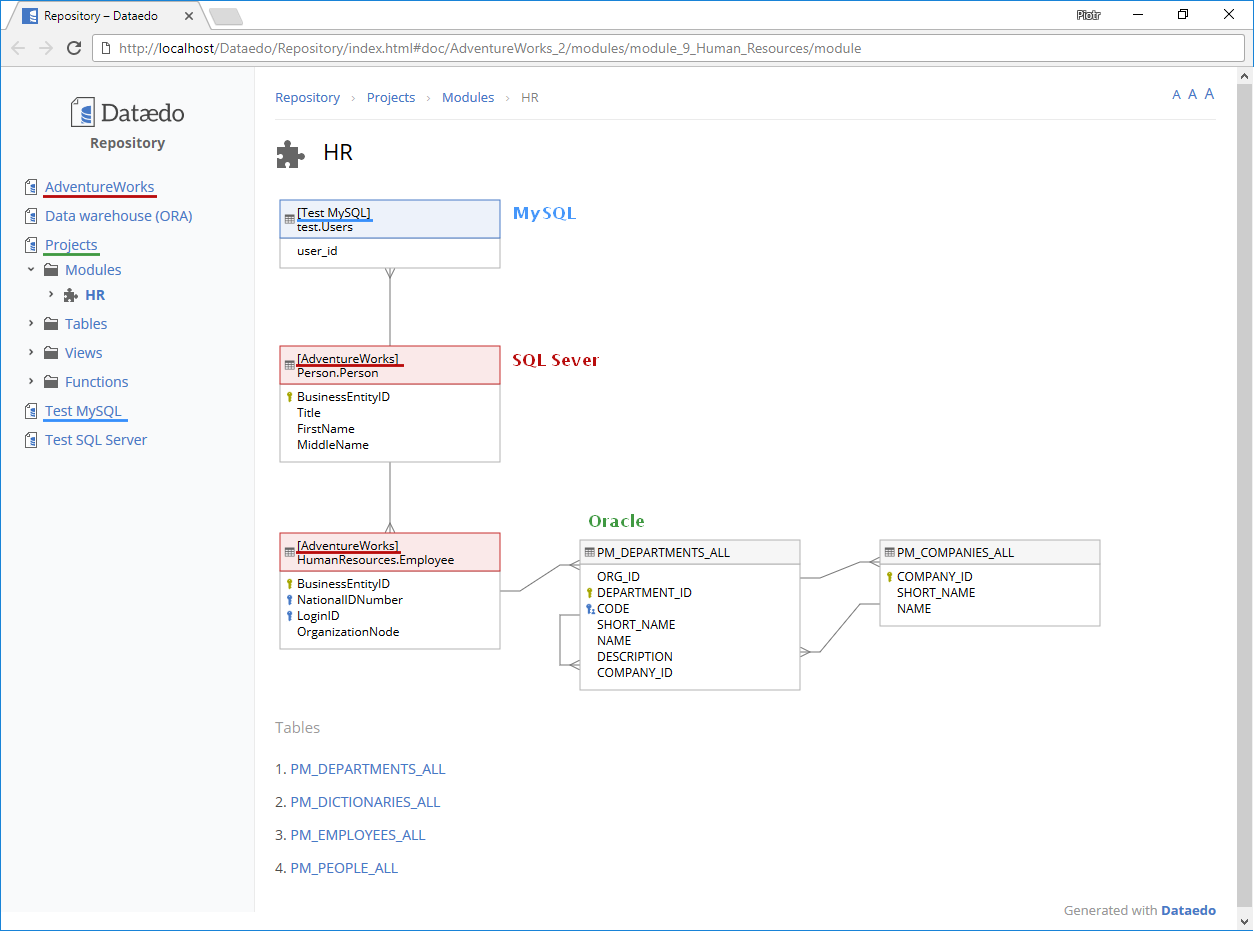Click the table icon of PM_COMPANIES_ALL entity

pos(889,552)
